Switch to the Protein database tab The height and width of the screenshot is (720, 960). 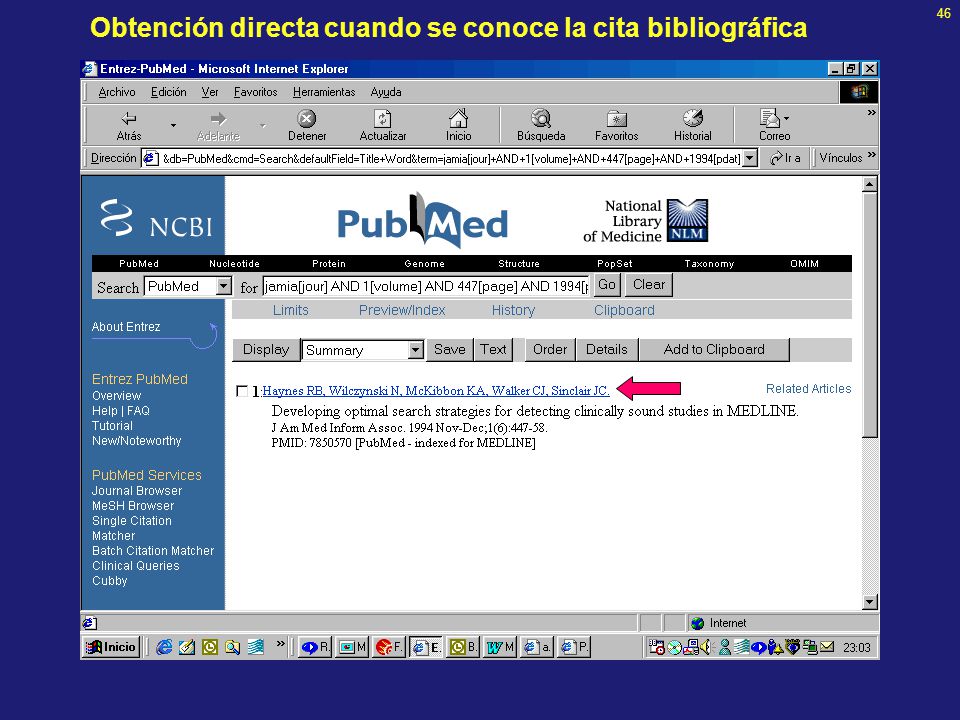[x=329, y=264]
